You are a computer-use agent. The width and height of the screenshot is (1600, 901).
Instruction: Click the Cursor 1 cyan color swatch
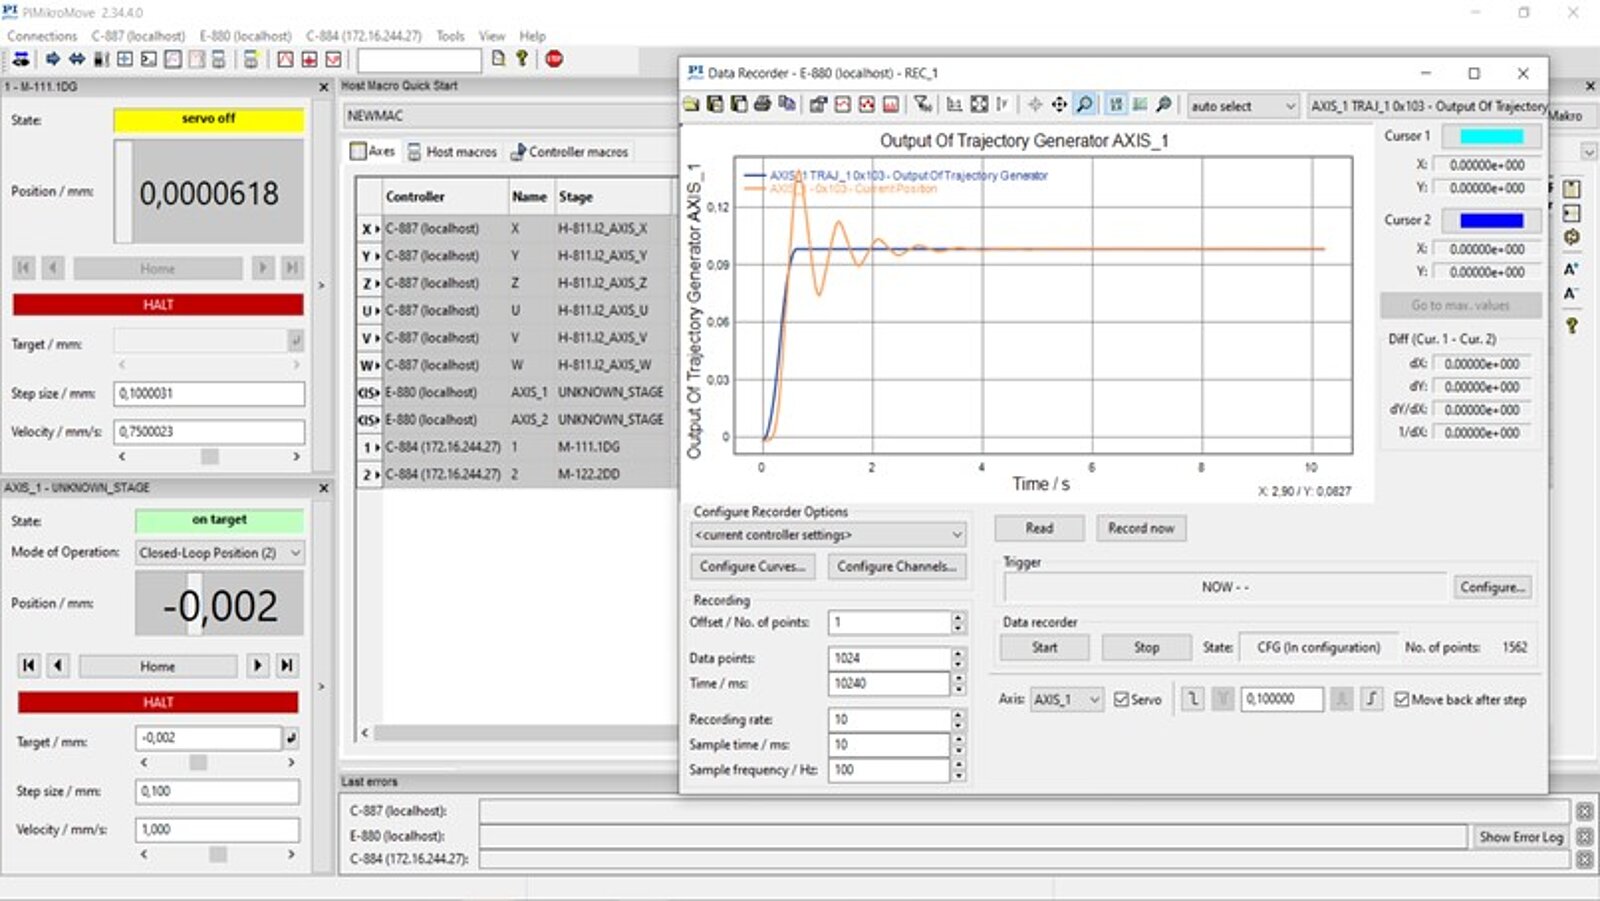coord(1491,136)
